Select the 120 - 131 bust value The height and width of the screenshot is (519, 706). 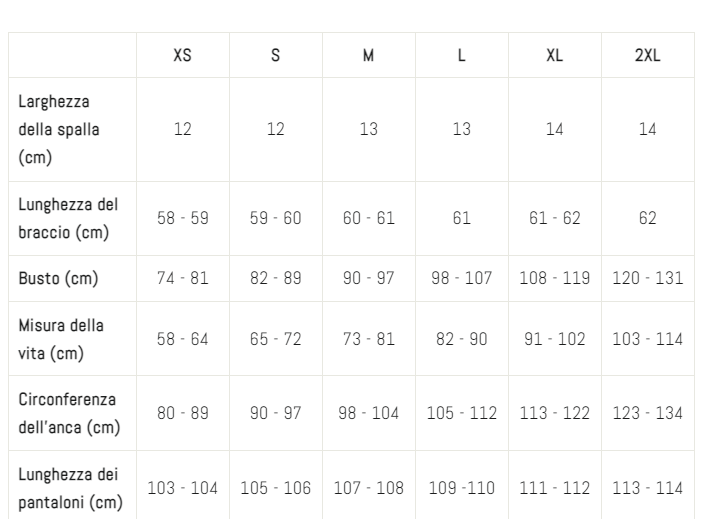pyautogui.click(x=647, y=278)
